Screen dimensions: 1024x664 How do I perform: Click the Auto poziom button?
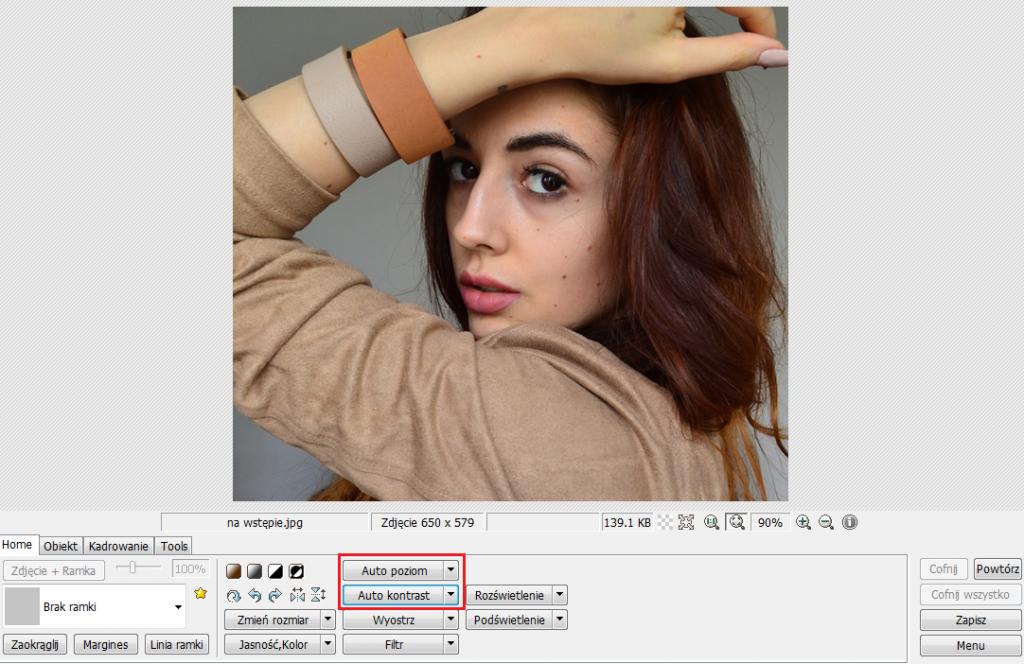click(394, 571)
